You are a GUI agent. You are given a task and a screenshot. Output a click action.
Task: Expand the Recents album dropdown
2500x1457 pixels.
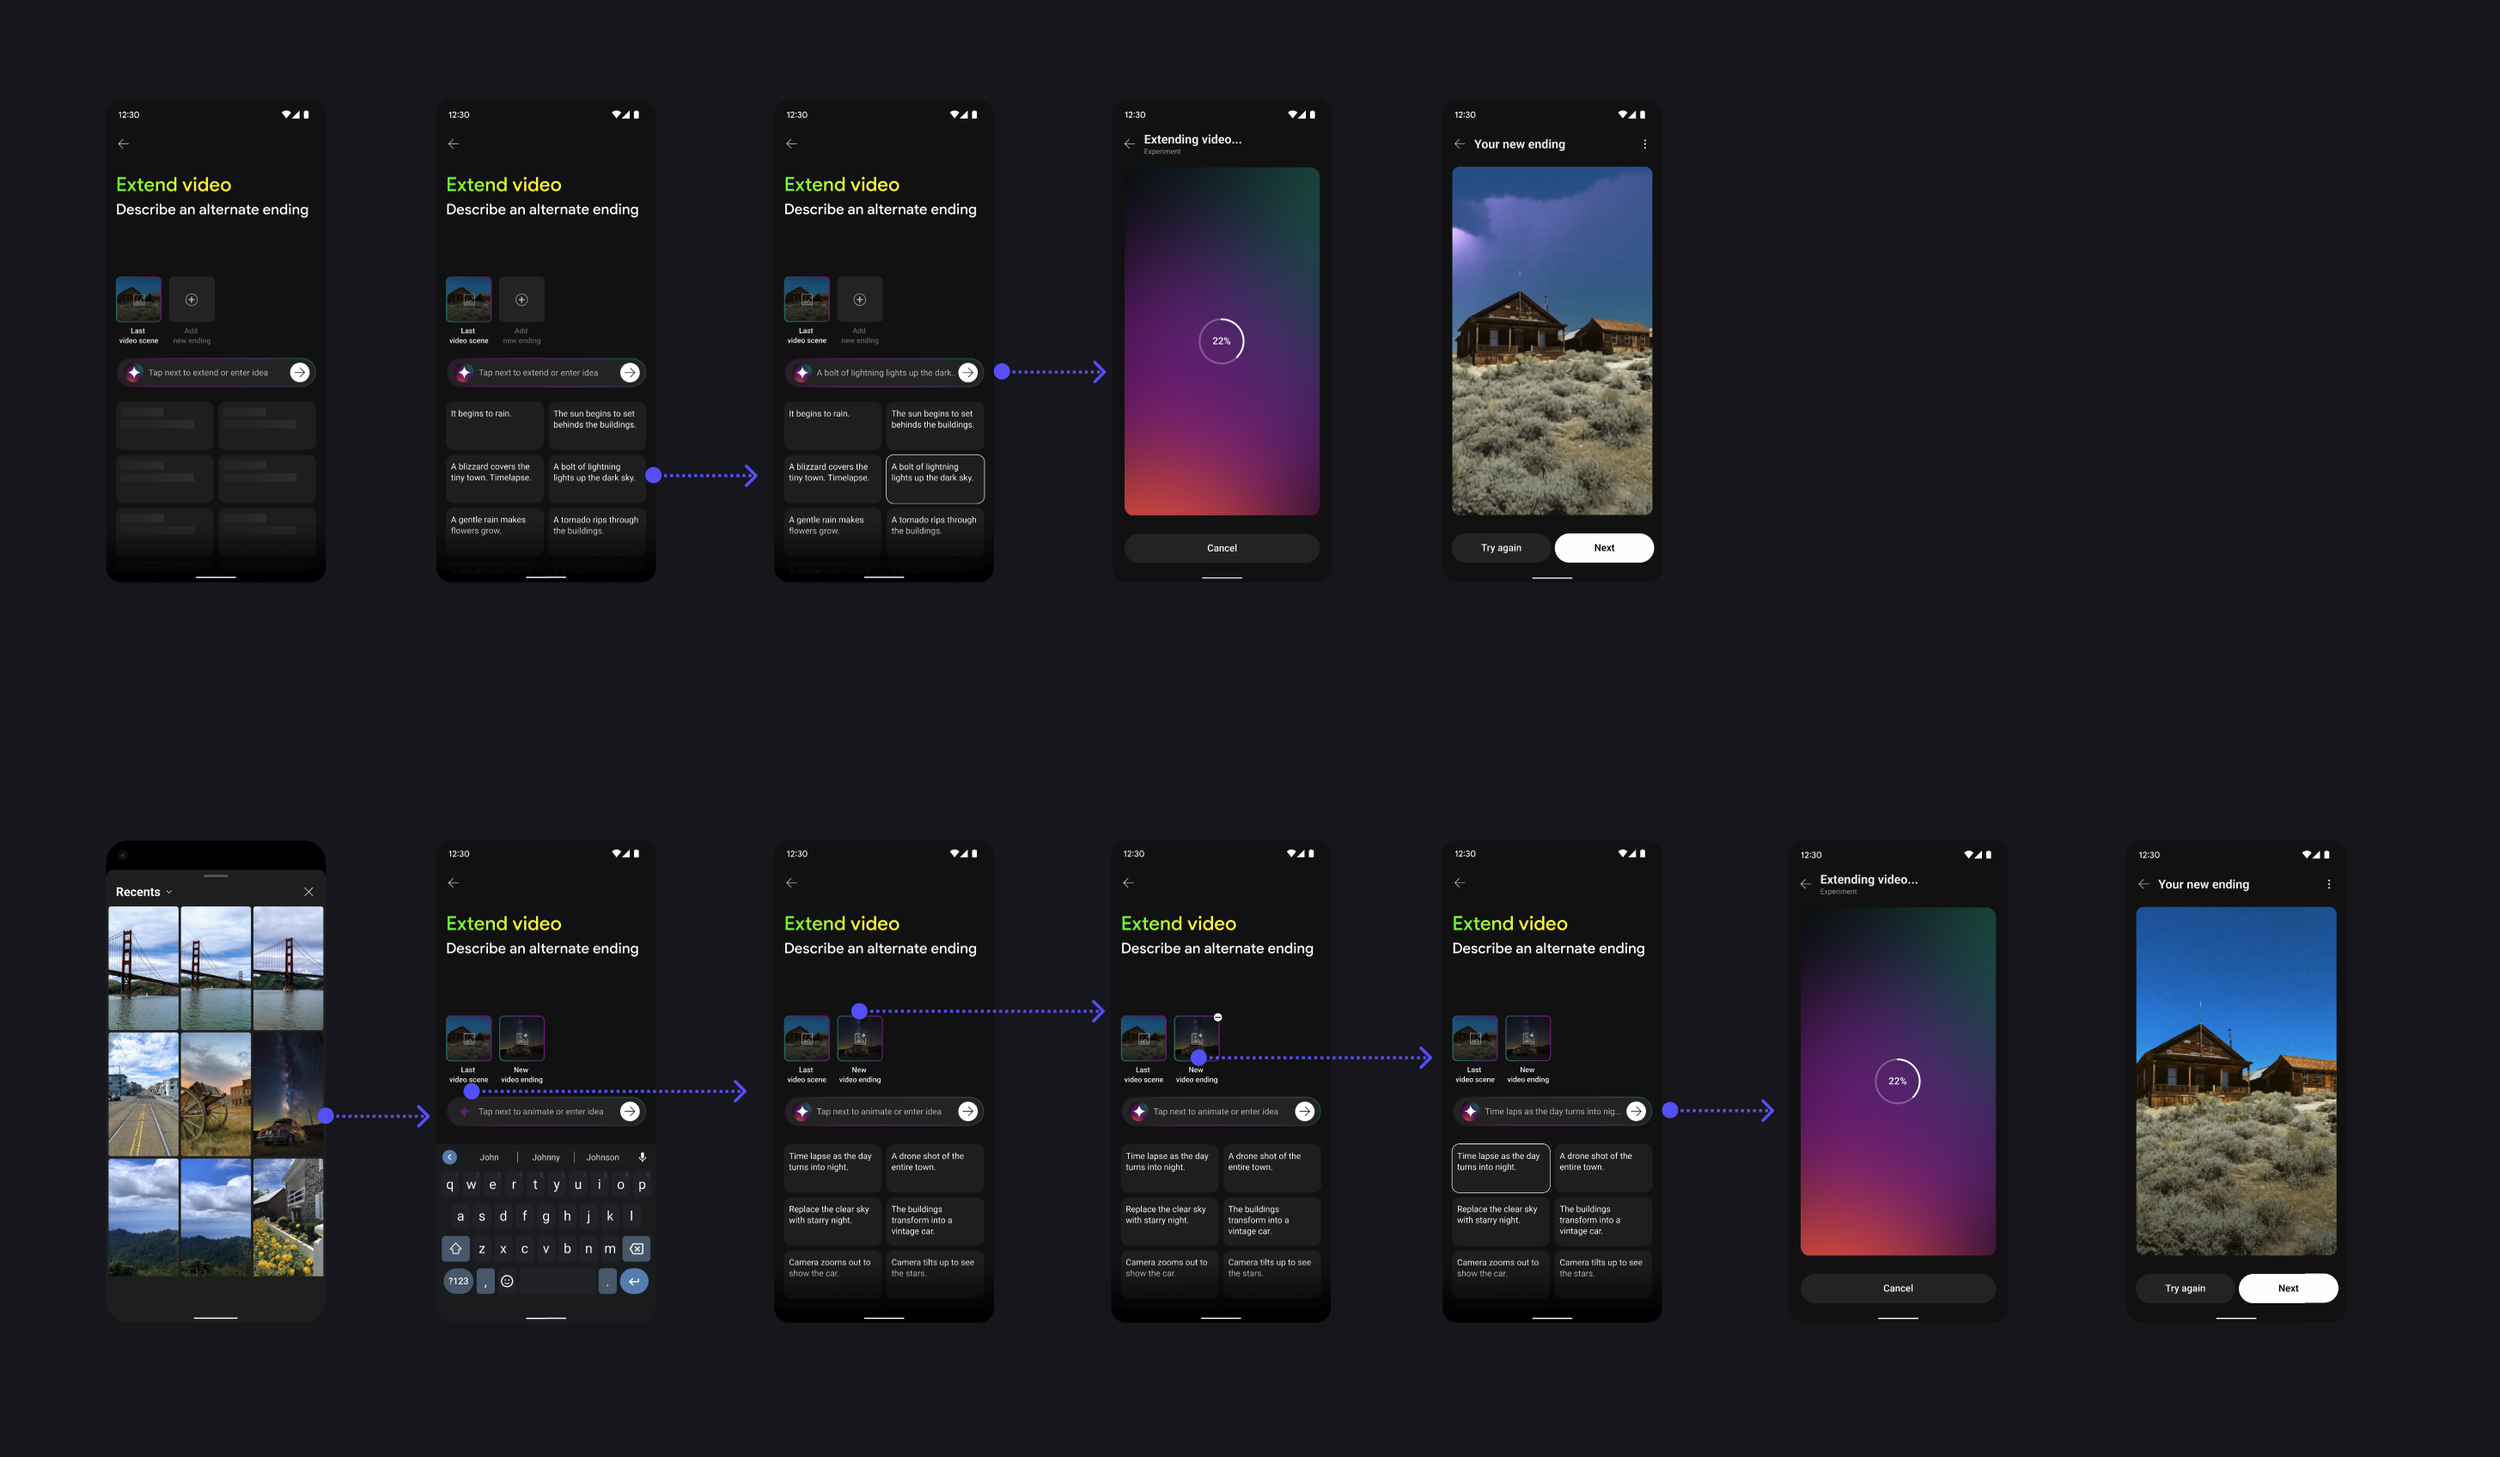[x=168, y=892]
